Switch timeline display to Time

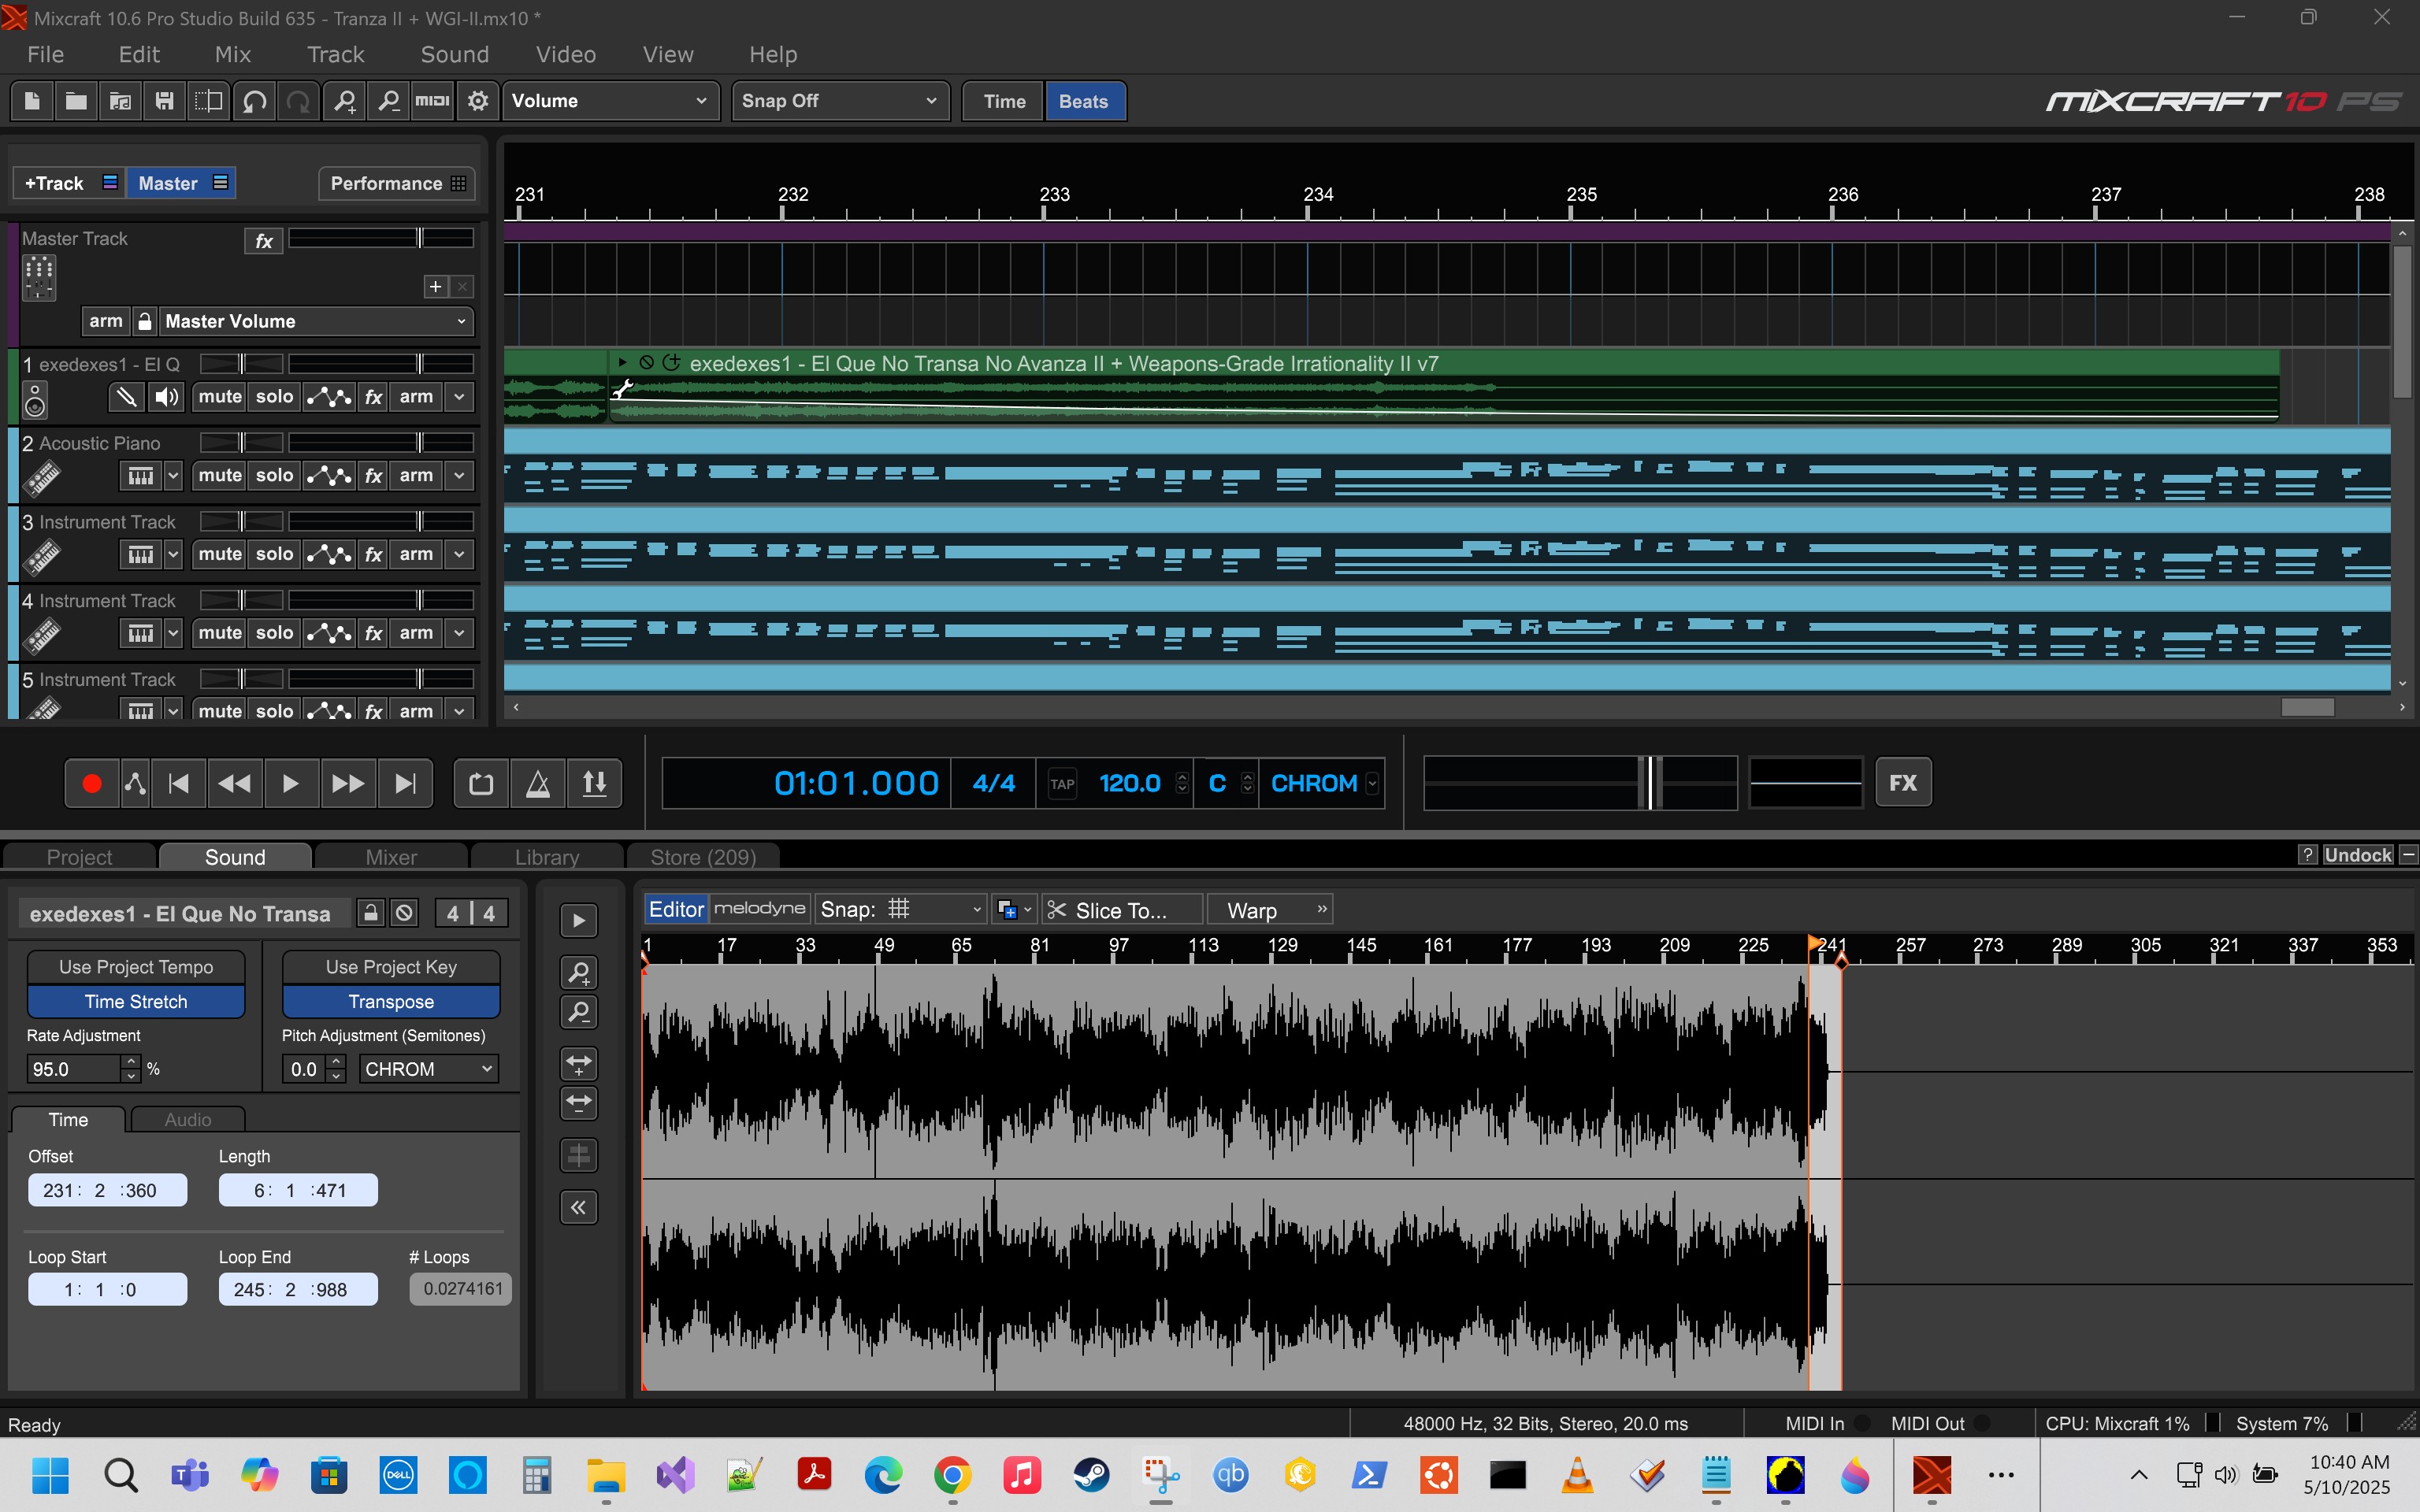[x=1004, y=101]
